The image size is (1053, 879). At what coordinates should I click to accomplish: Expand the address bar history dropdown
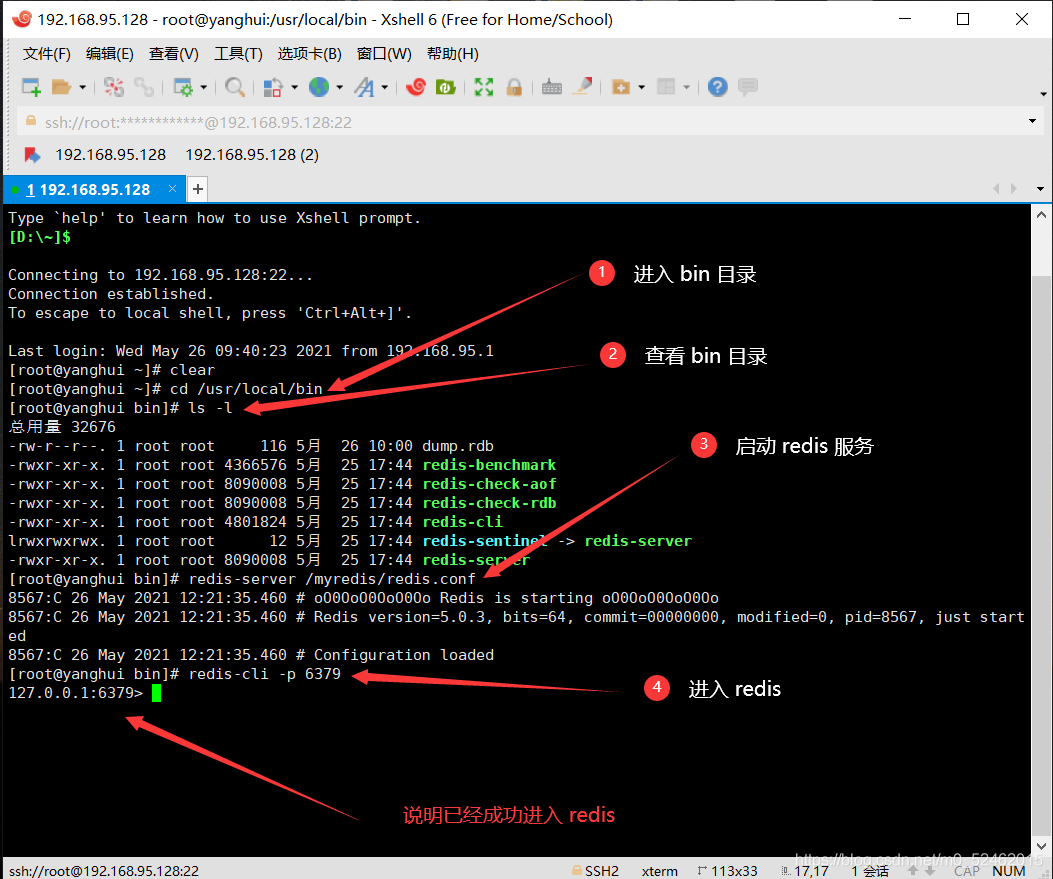(x=1032, y=122)
